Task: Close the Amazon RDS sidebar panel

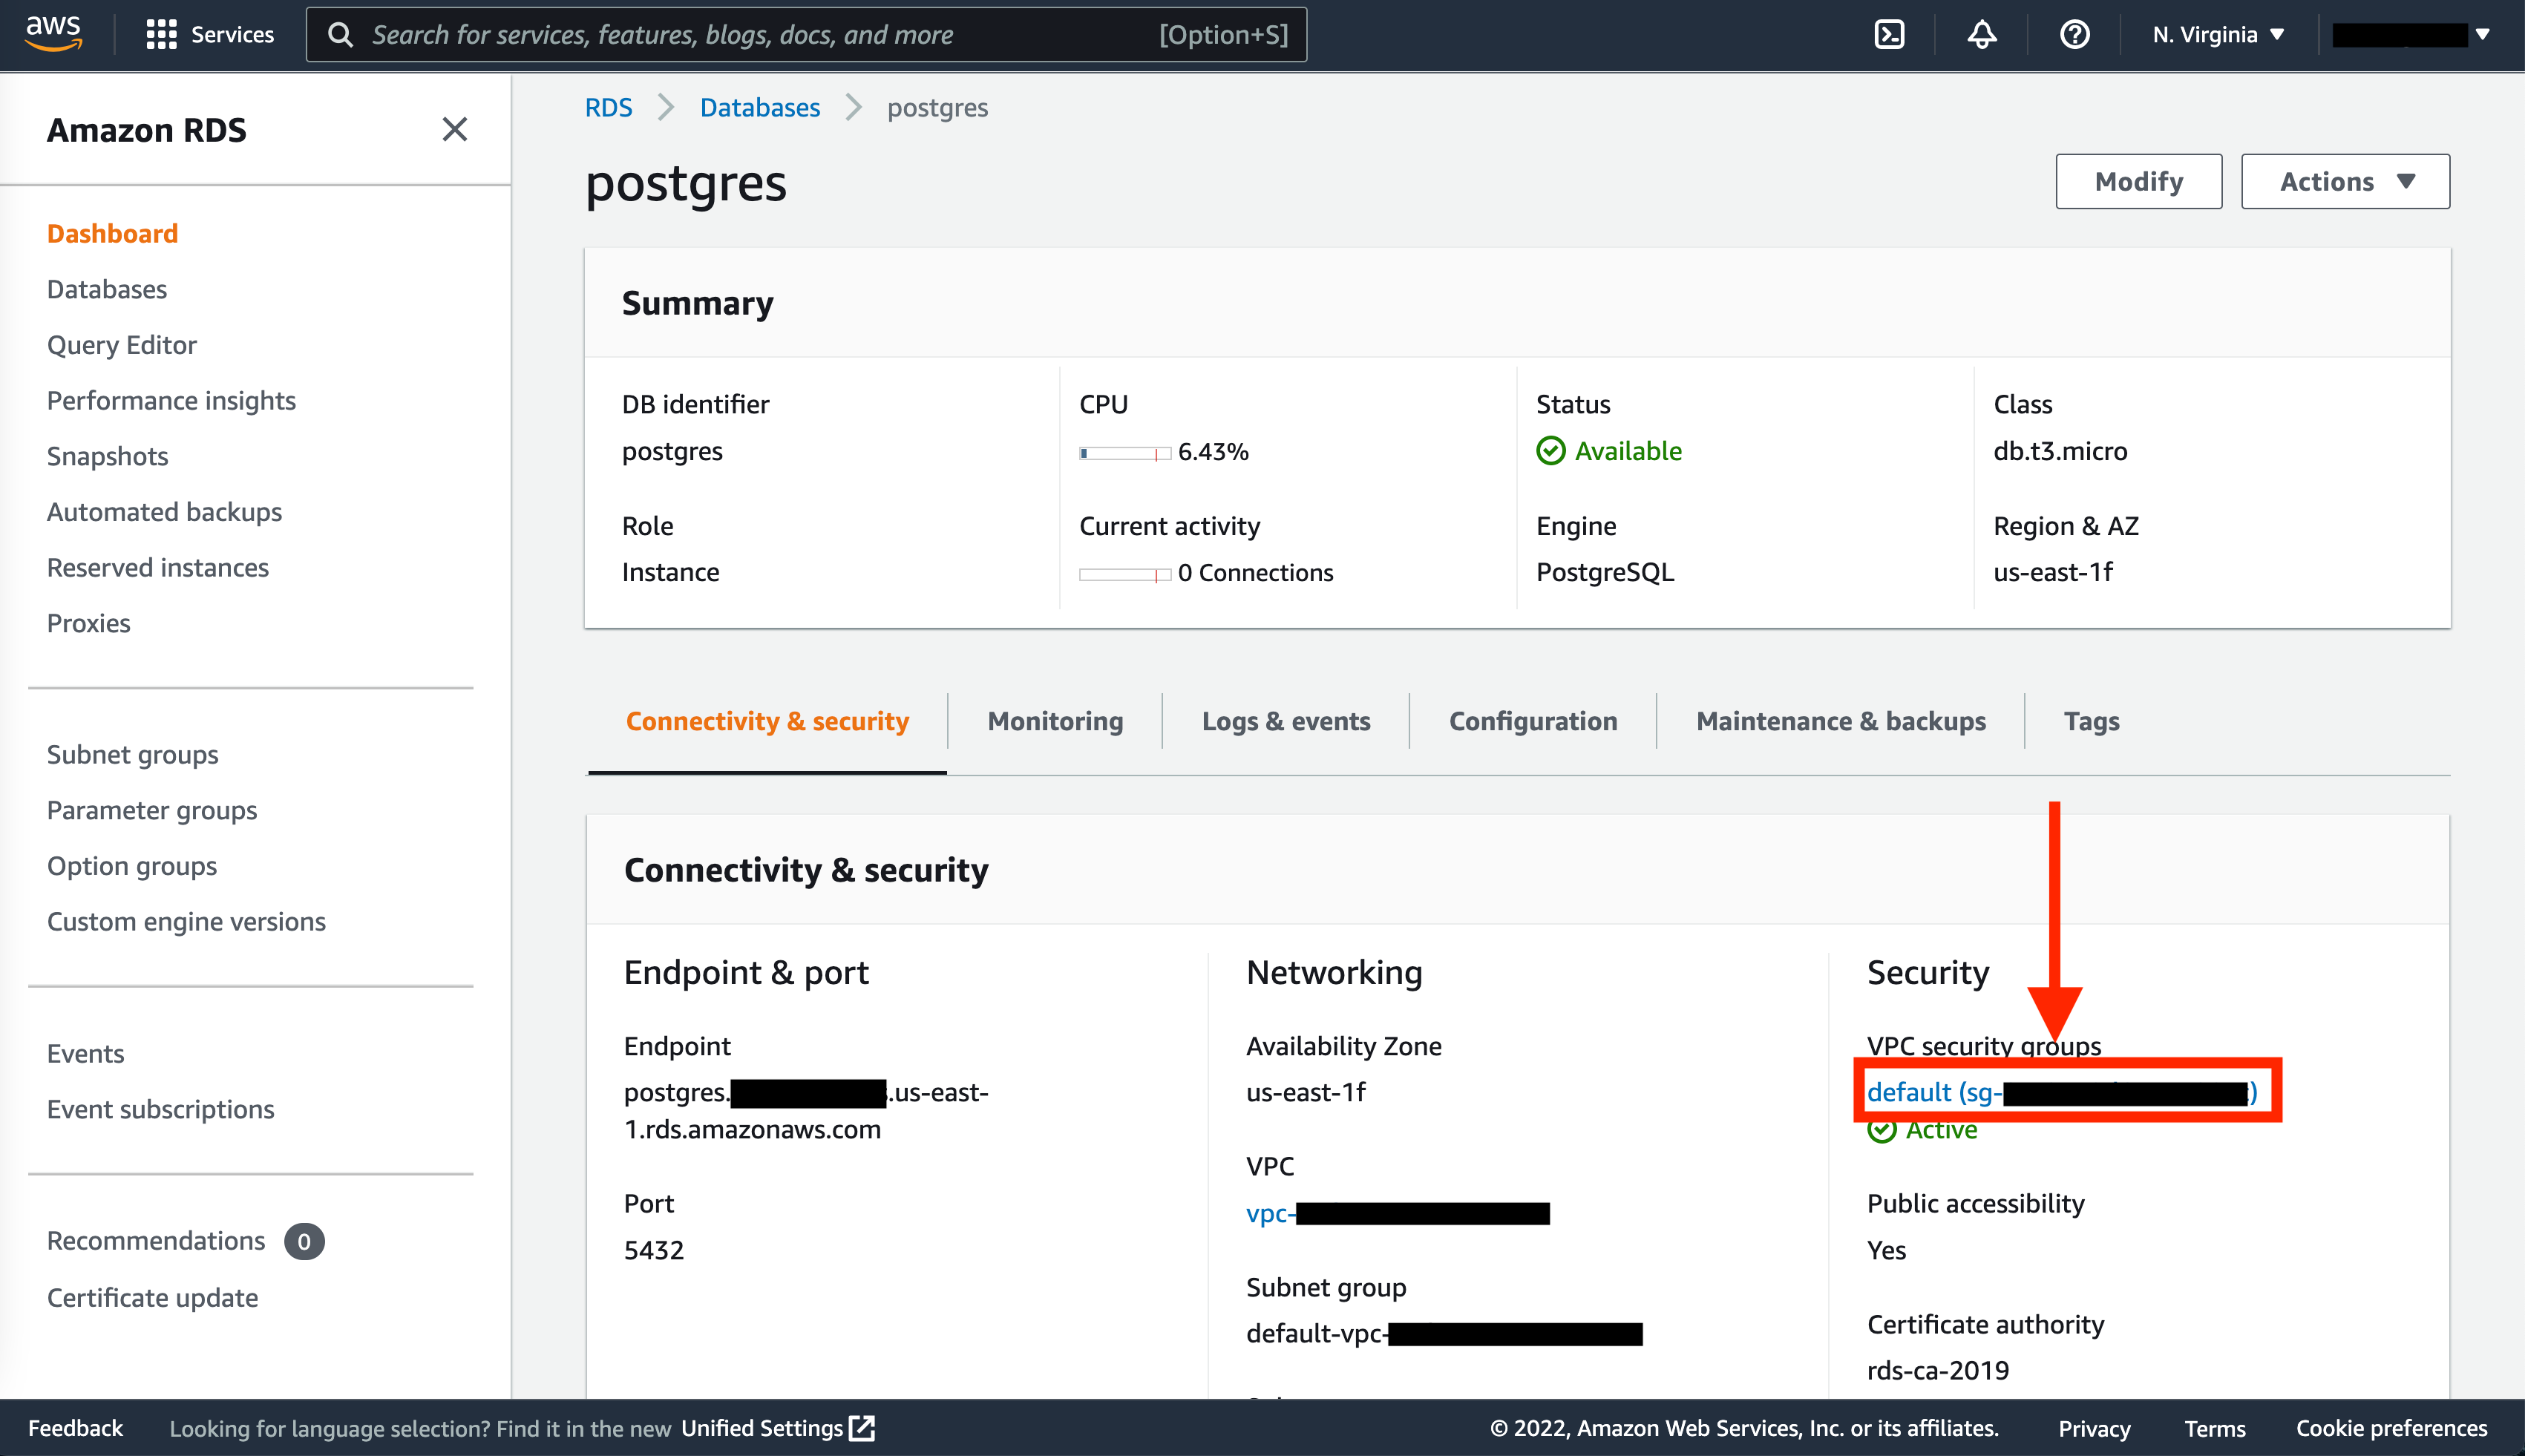Action: 454,129
